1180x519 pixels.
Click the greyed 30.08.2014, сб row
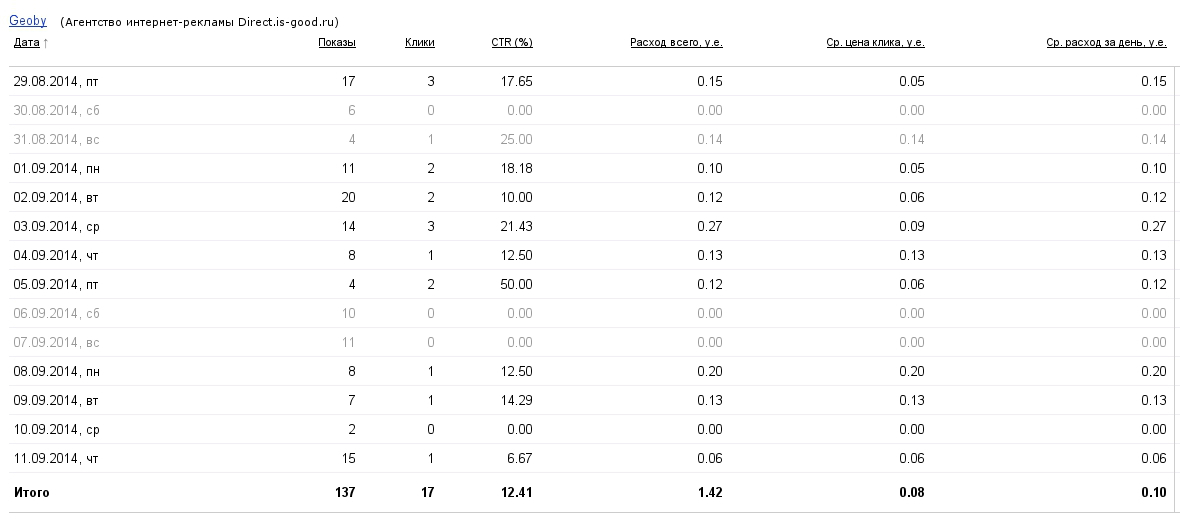coord(56,110)
